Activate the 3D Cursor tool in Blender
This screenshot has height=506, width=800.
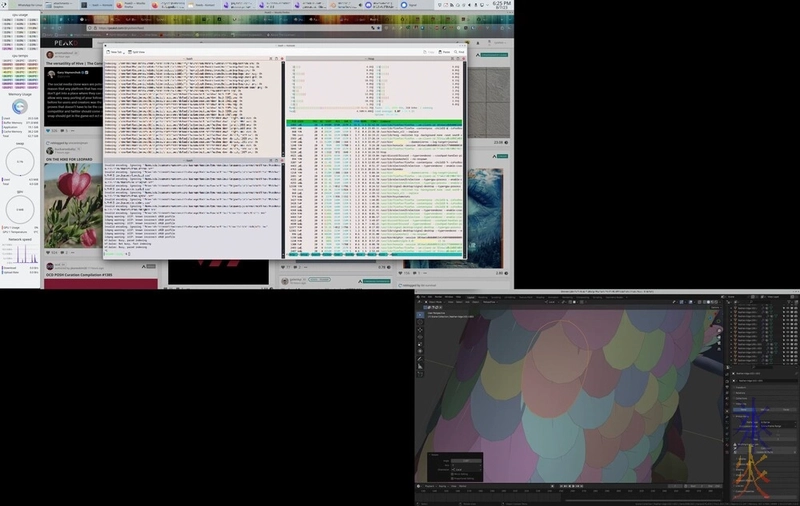420,320
